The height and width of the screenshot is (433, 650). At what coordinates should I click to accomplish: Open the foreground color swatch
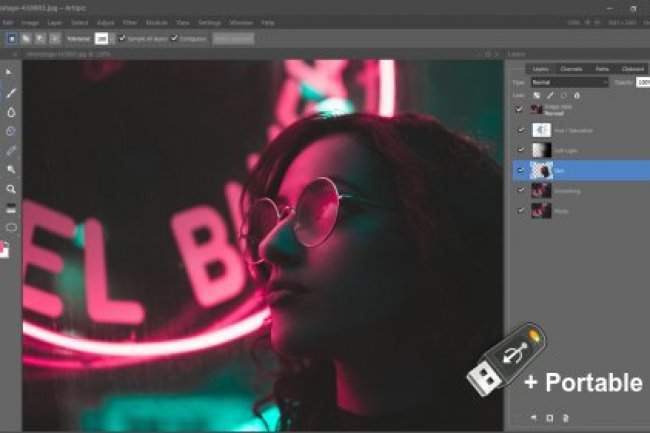click(2, 246)
